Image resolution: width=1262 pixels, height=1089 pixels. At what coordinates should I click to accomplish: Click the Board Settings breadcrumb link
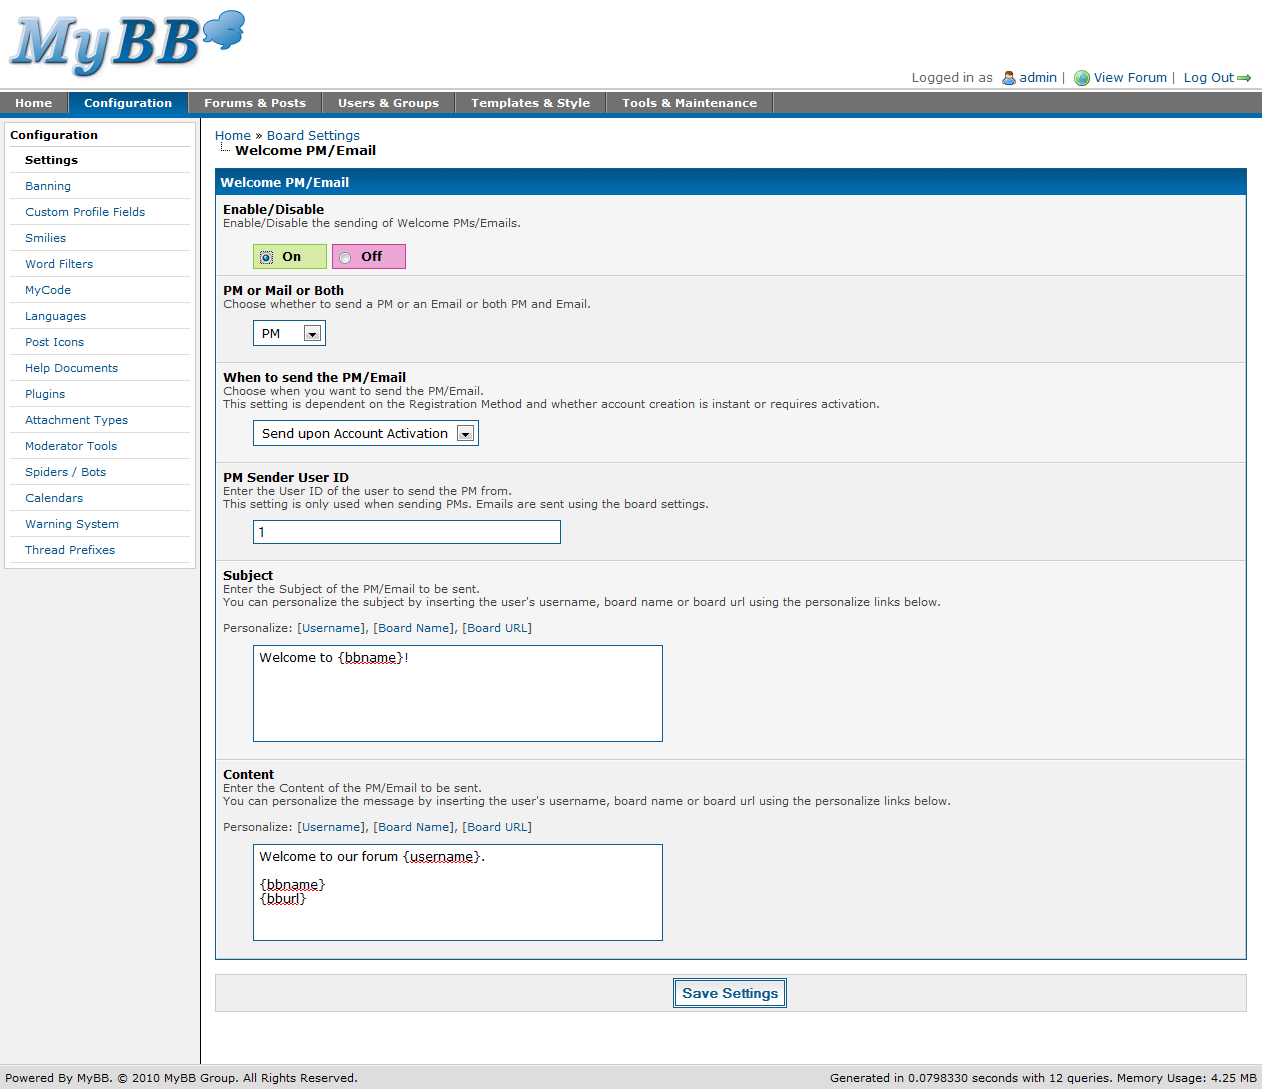pos(313,136)
